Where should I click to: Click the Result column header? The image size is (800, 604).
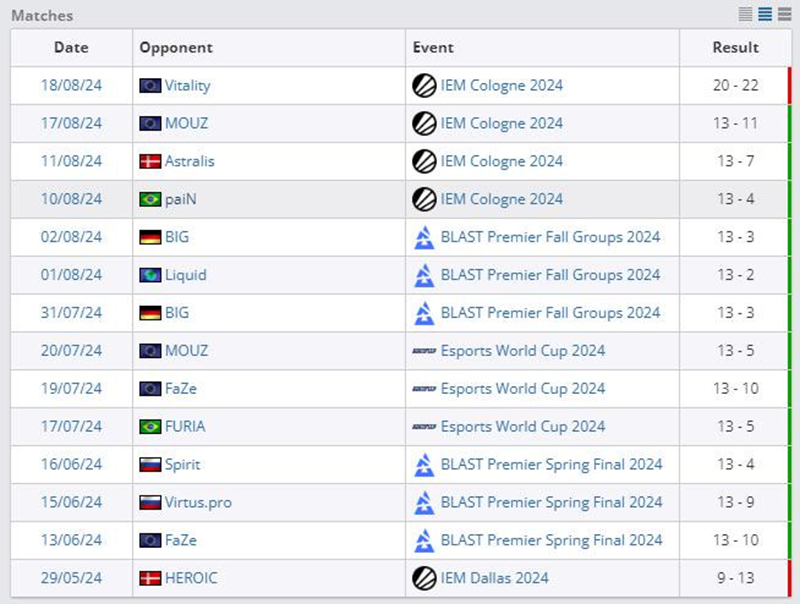click(735, 47)
